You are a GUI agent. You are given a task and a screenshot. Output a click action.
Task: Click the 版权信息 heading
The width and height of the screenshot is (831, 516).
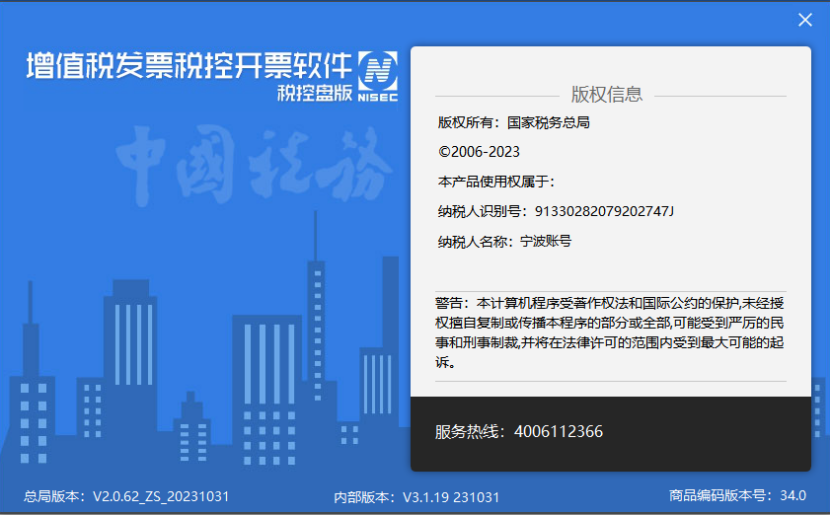pos(606,94)
